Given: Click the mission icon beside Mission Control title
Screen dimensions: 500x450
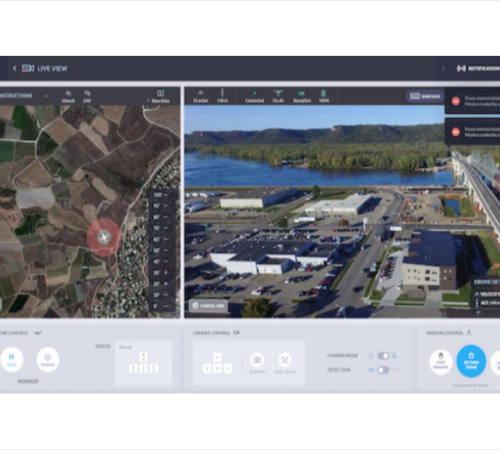Looking at the screenshot, I should click(469, 332).
